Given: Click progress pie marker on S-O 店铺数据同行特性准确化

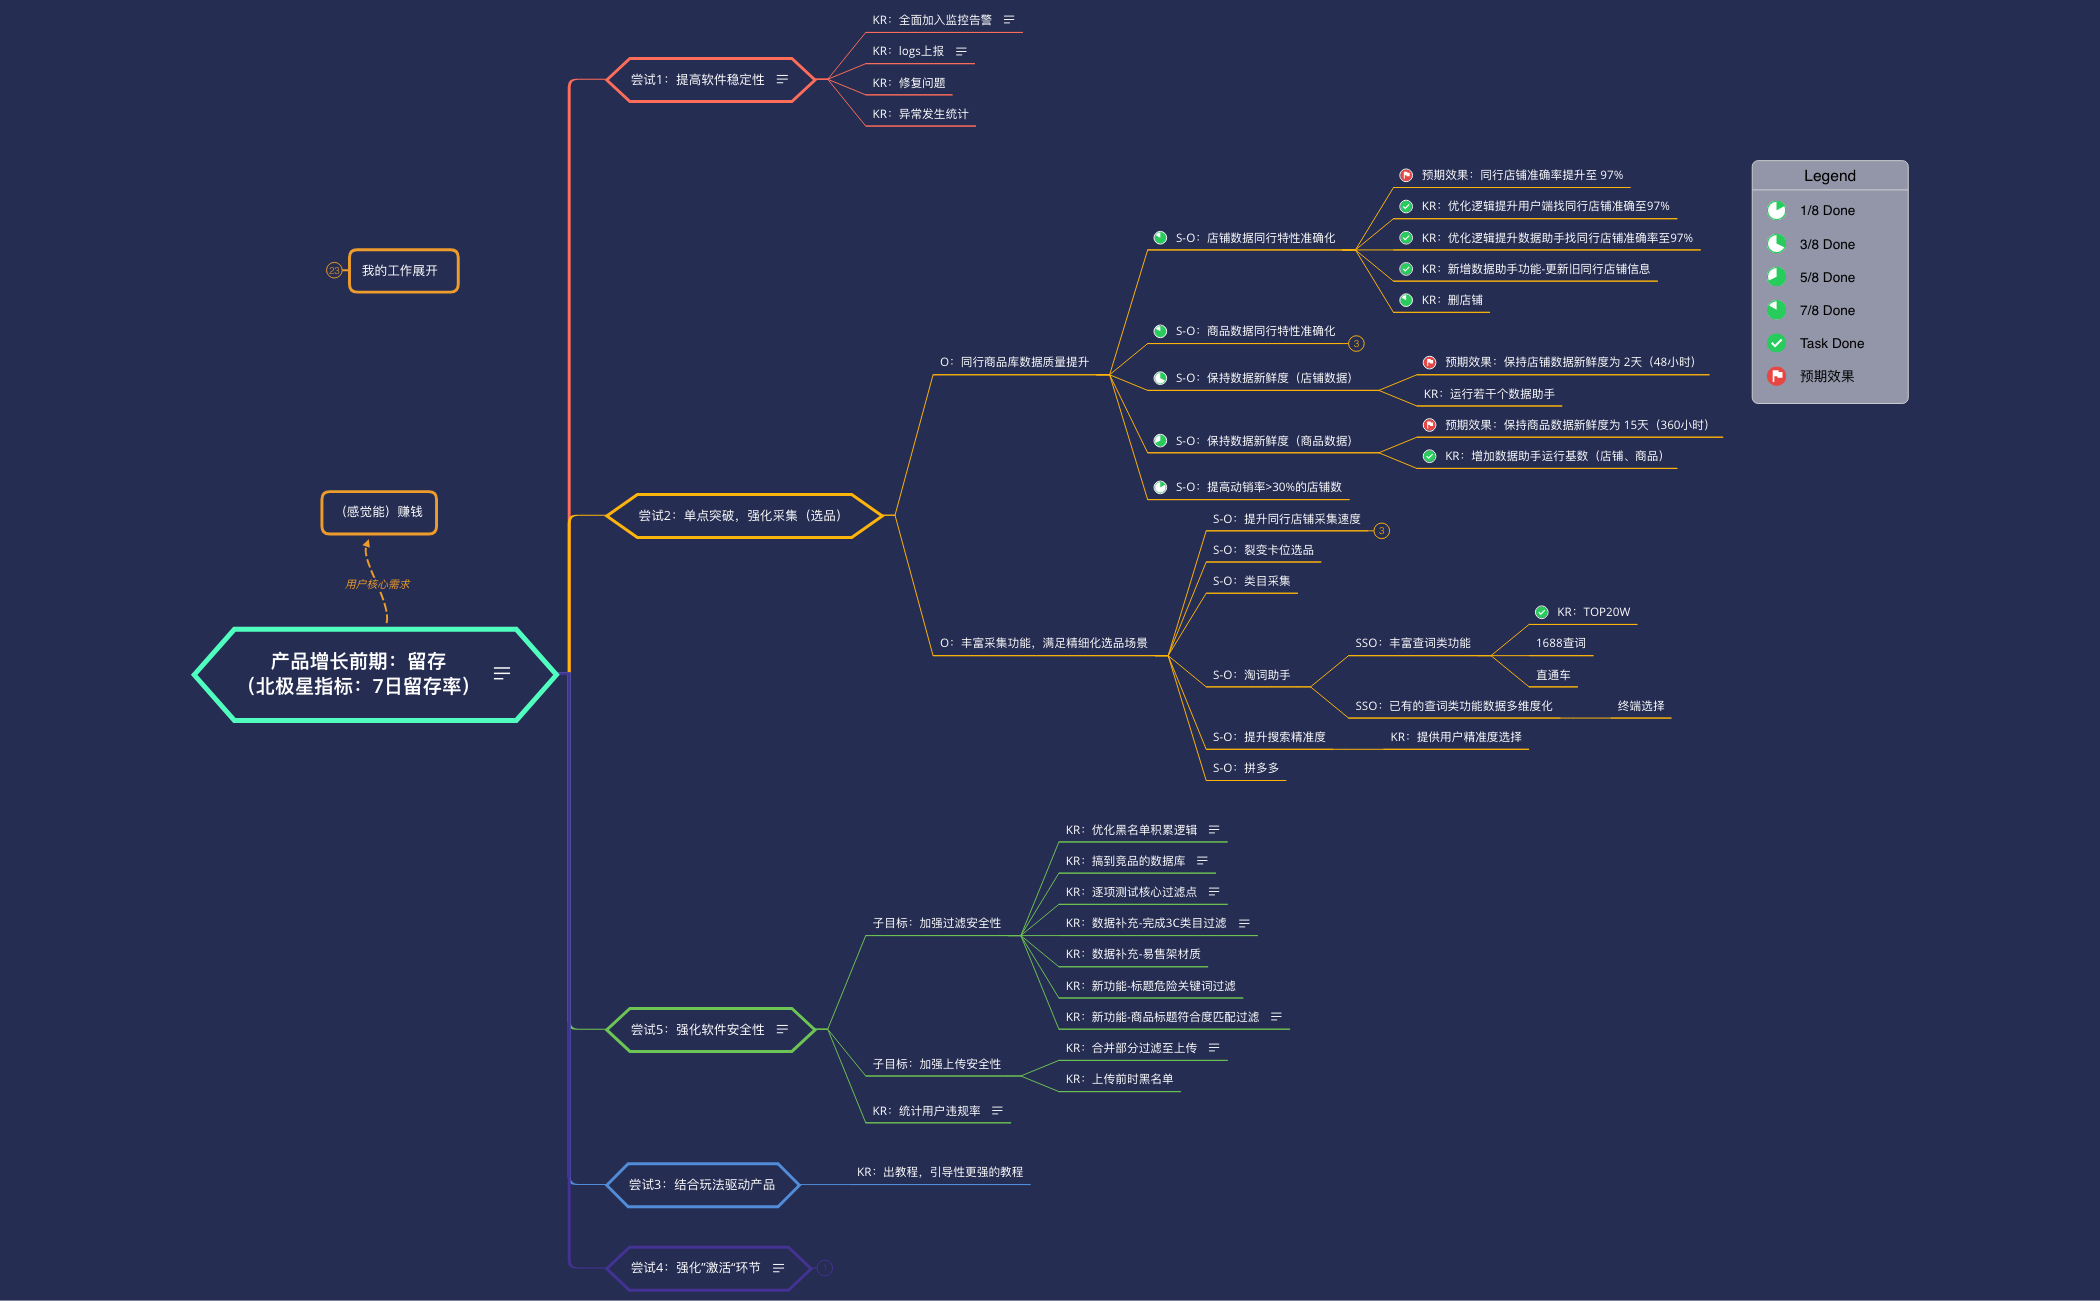Looking at the screenshot, I should [1160, 238].
